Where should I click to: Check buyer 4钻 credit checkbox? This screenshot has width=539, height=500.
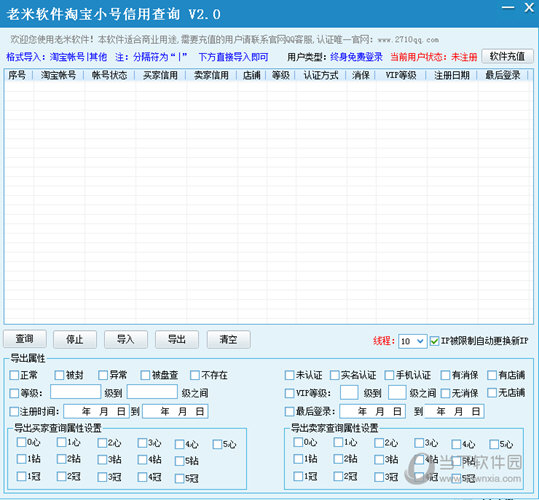[142, 459]
